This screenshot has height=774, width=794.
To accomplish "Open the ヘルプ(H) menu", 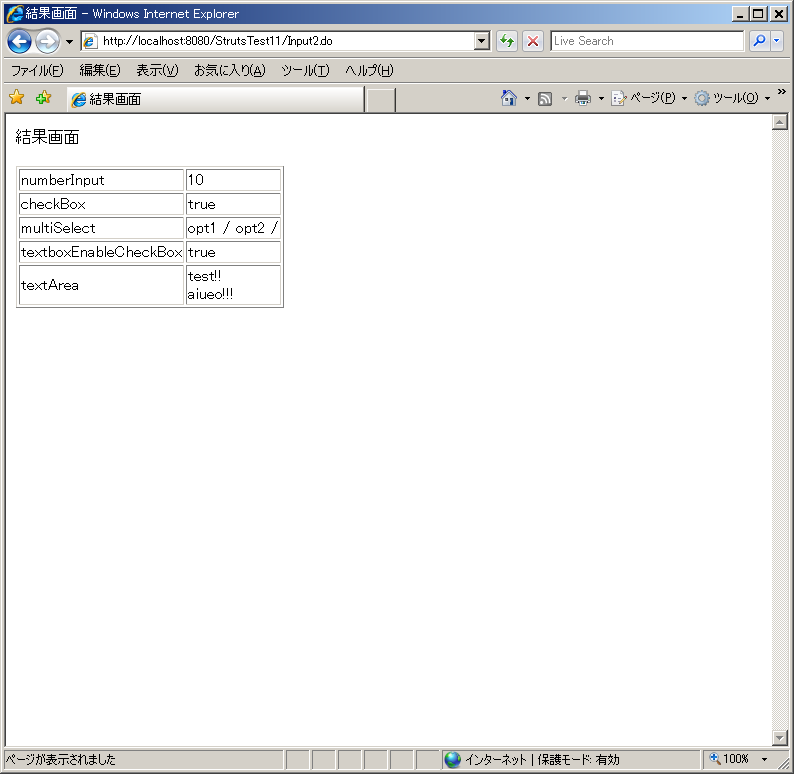I will tap(369, 70).
